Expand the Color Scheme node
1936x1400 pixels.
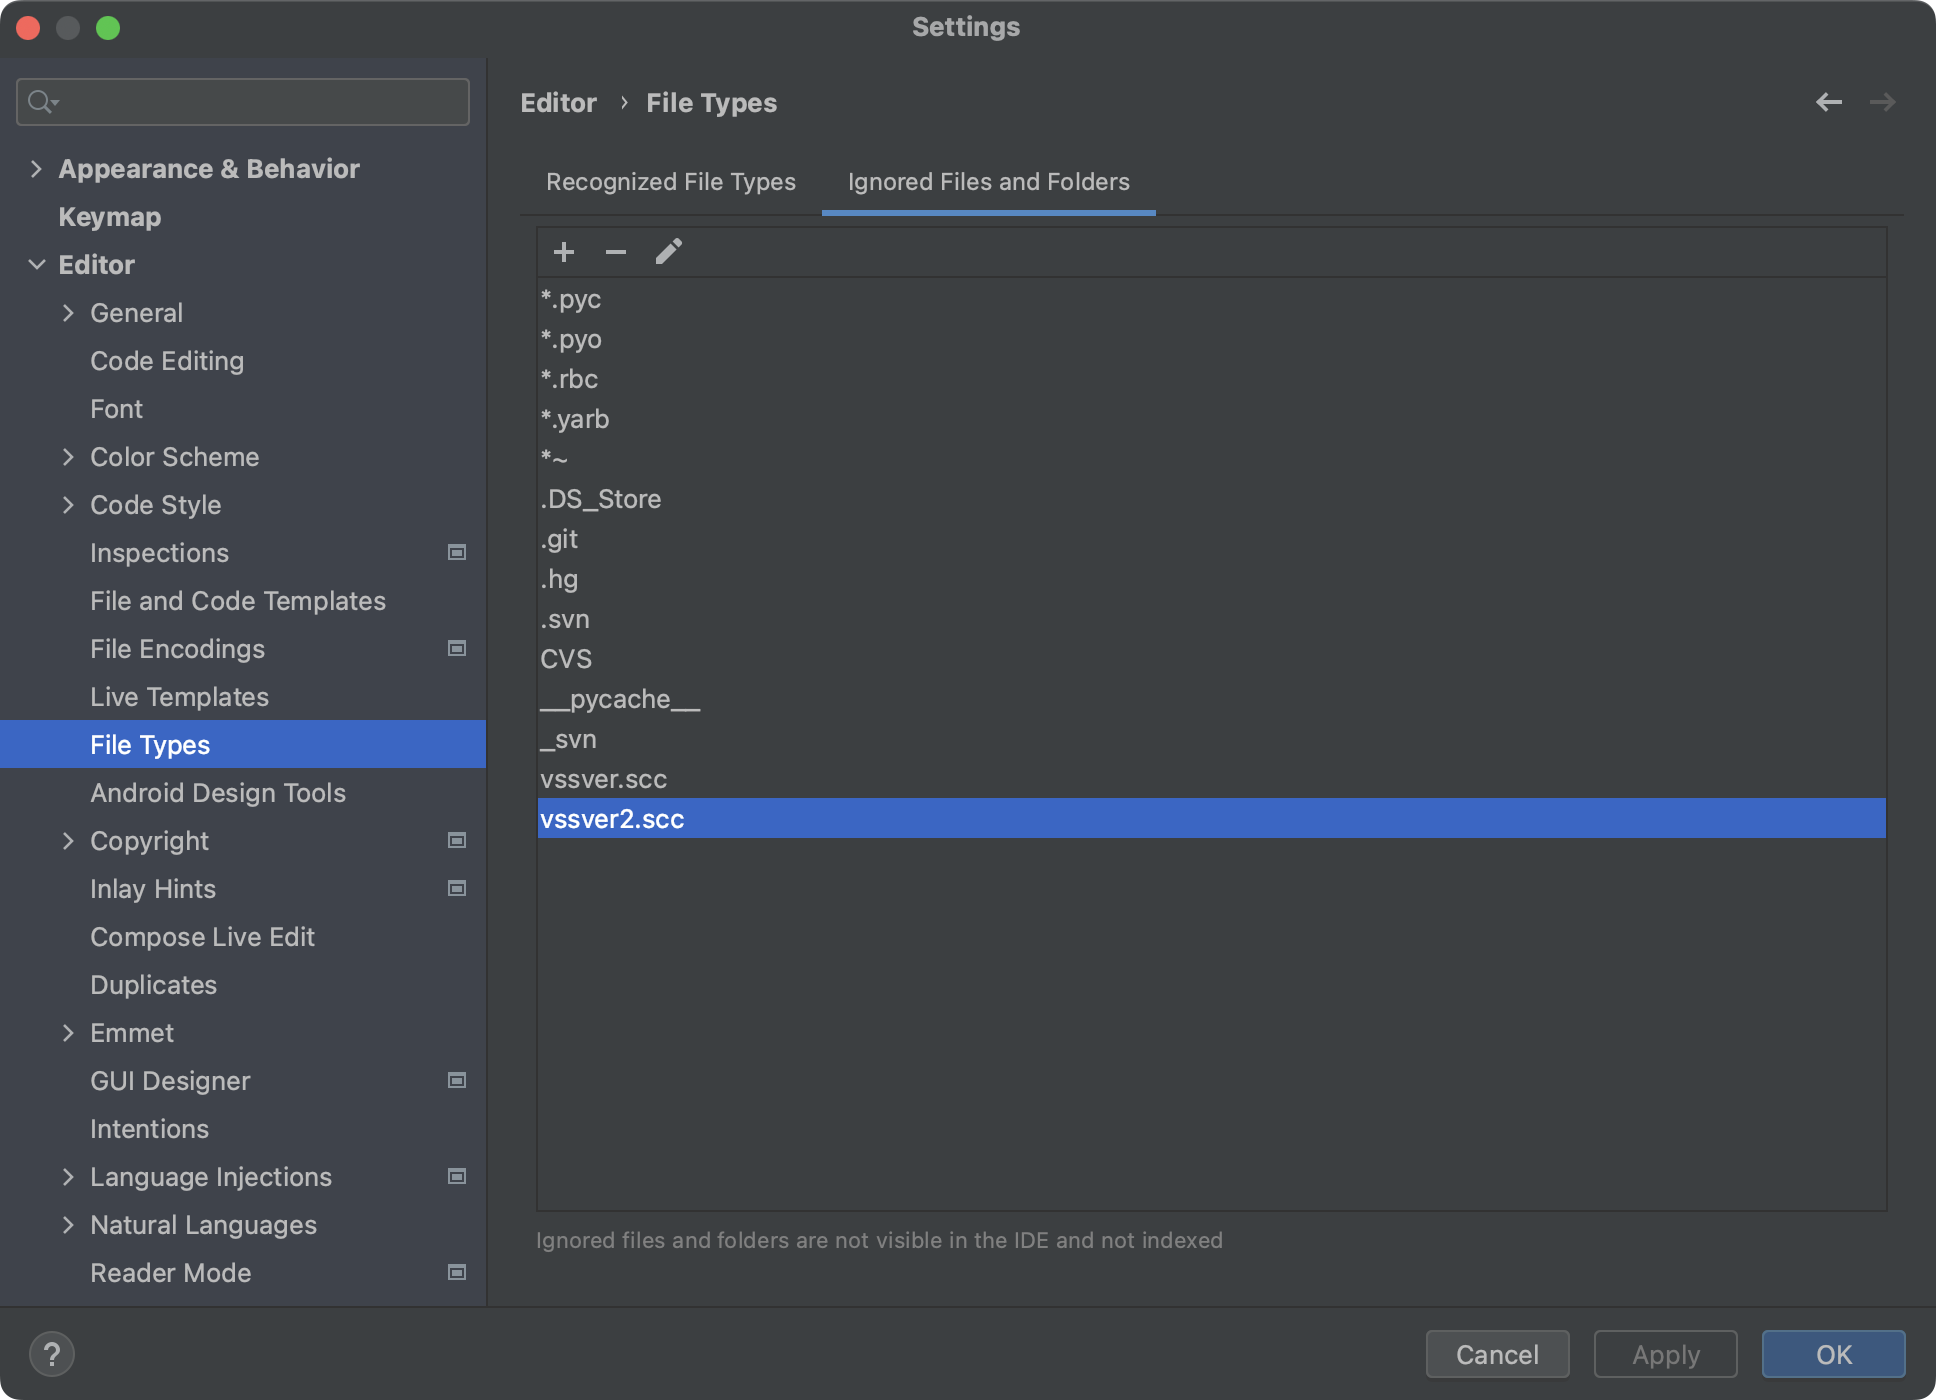[68, 457]
